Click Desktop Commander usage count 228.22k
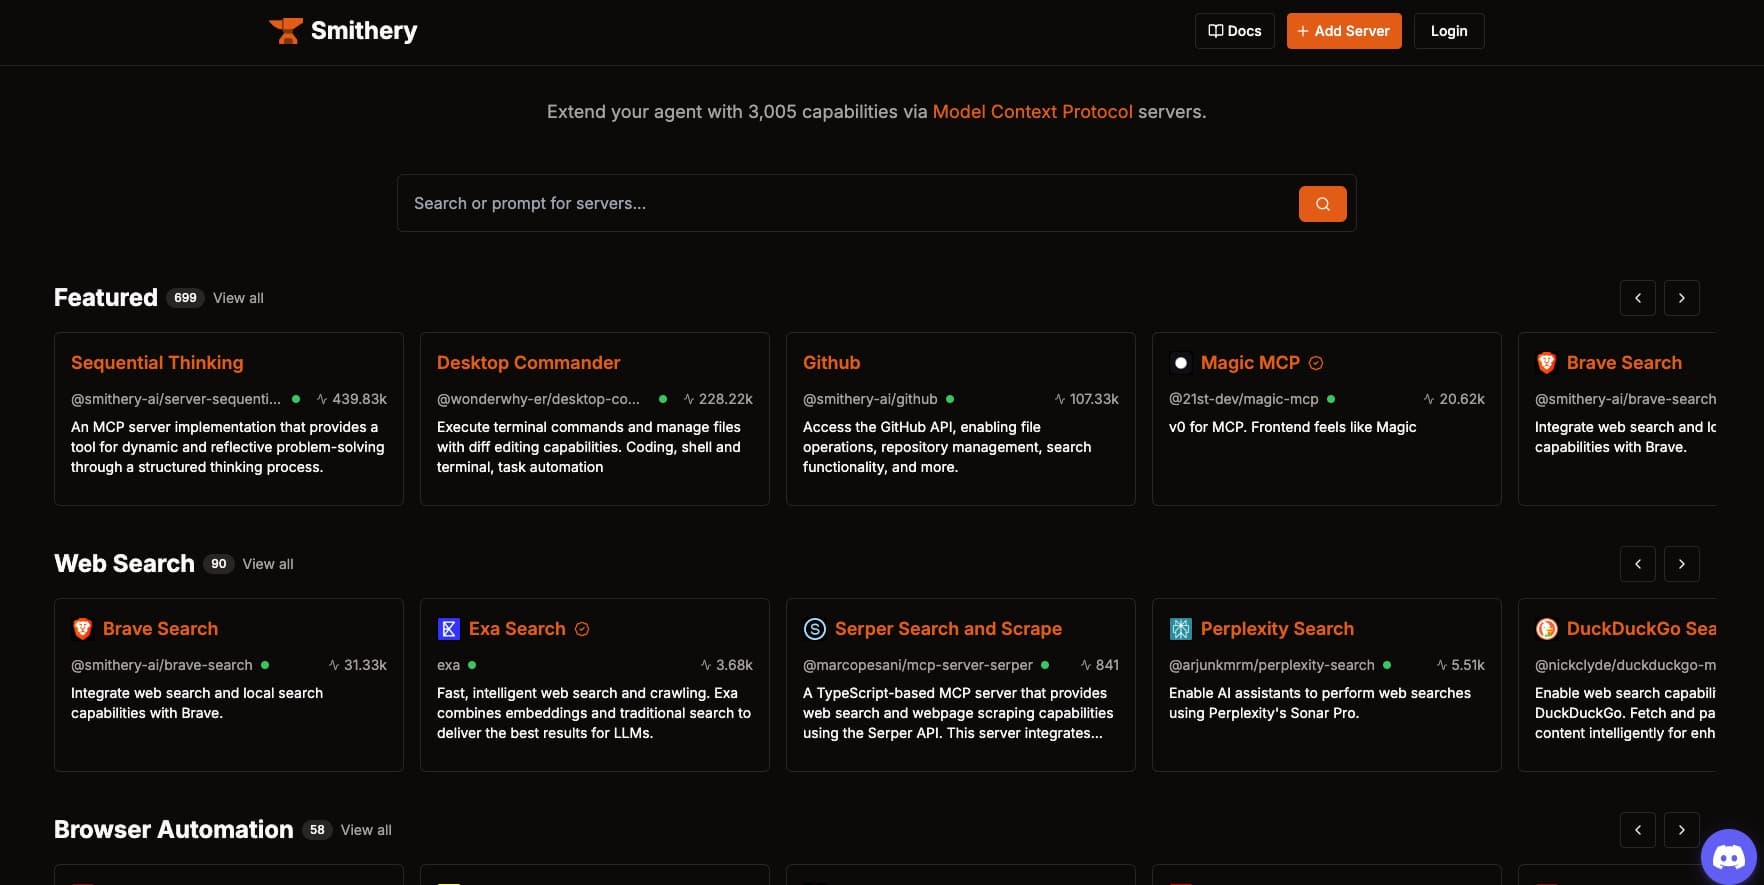 pyautogui.click(x=718, y=399)
